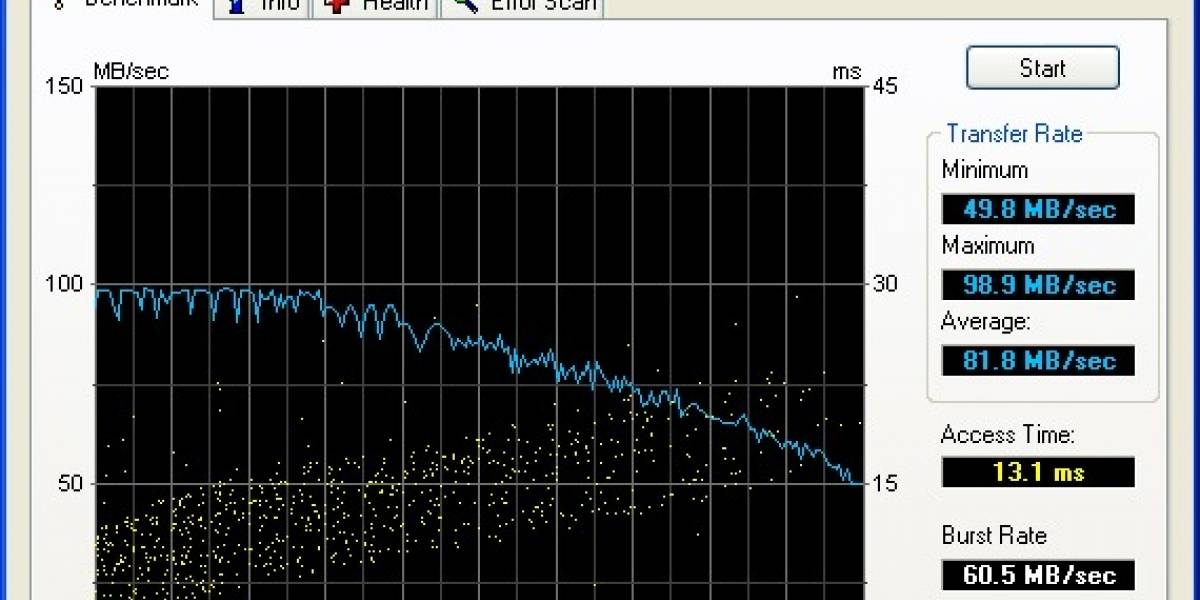Screen dimensions: 1200x600
Task: Click the MB/sec axis unit label
Action: click(x=131, y=71)
